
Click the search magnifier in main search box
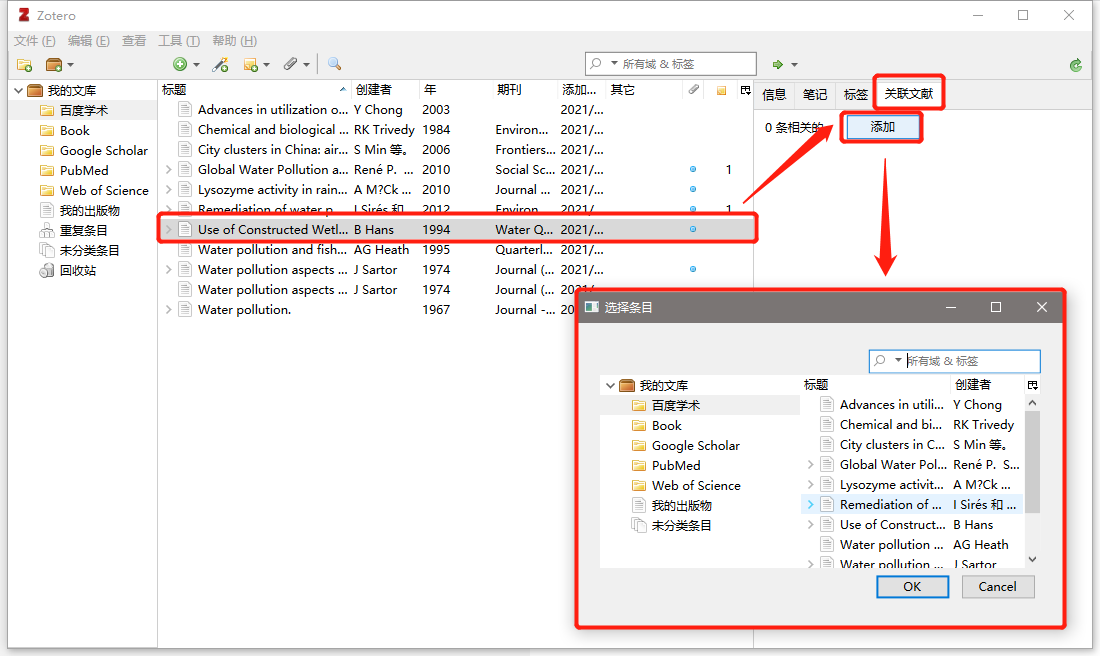[596, 64]
